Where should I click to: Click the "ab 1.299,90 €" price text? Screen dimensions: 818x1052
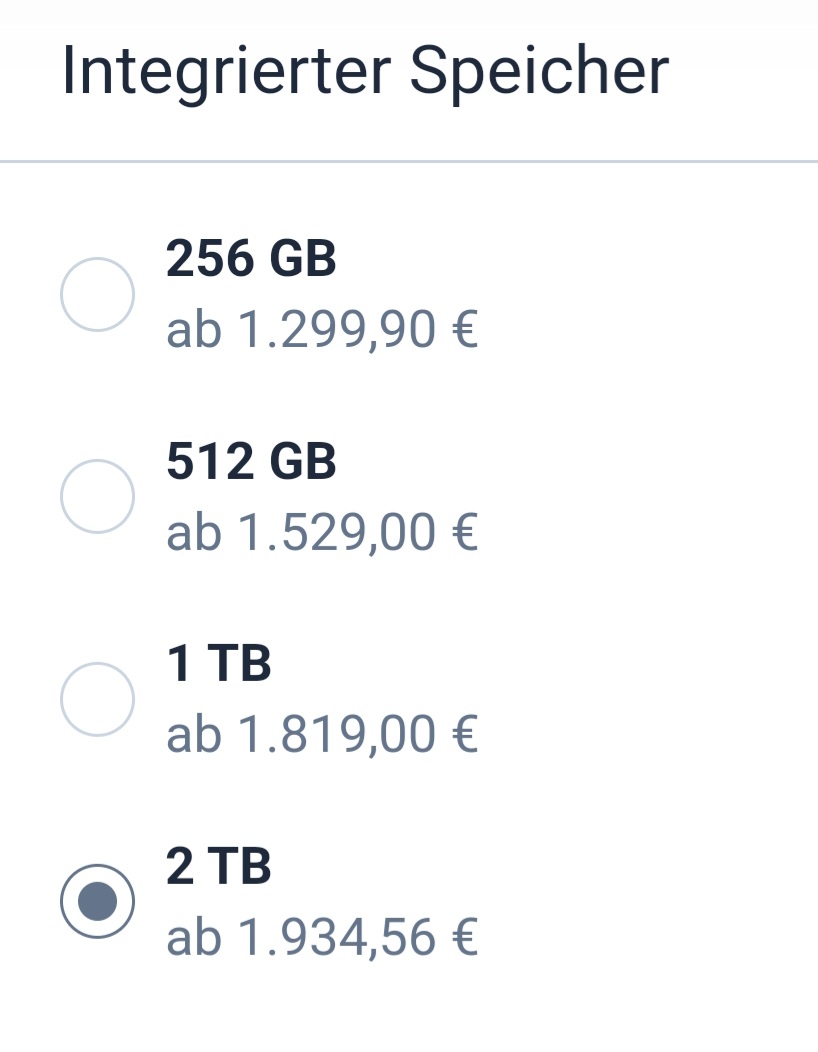[x=322, y=330]
